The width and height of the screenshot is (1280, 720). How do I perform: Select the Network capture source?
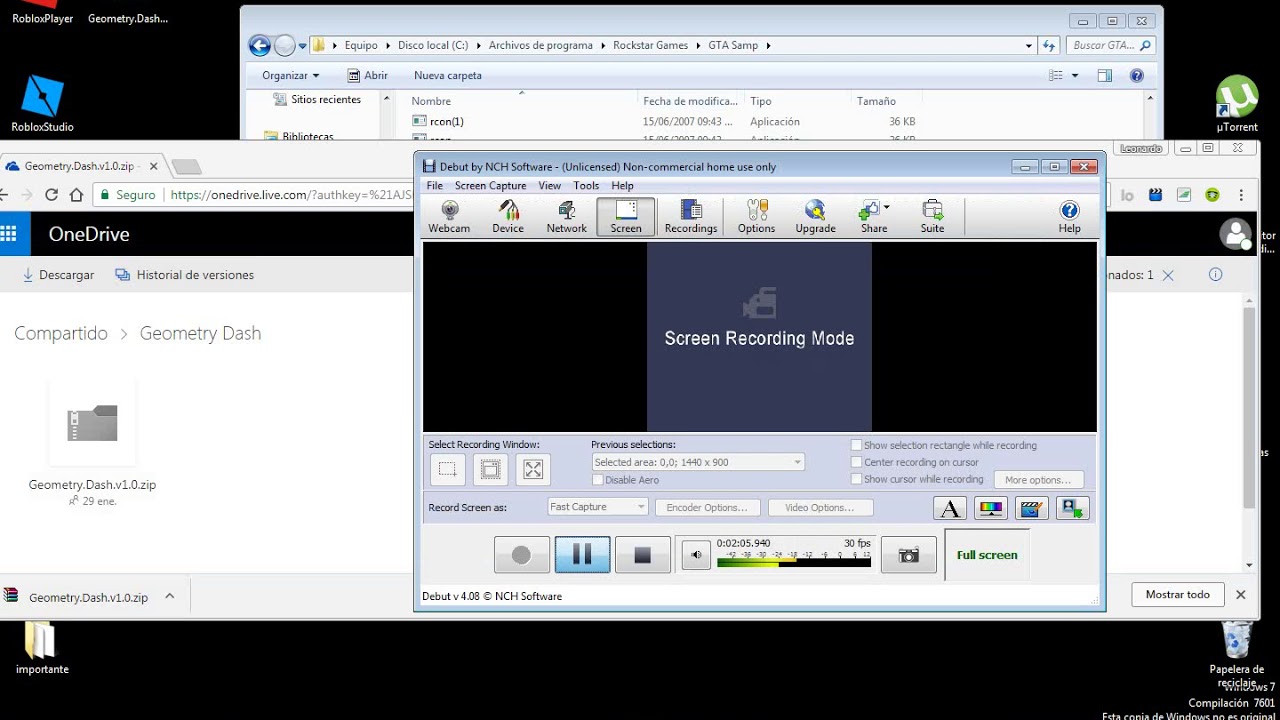[x=566, y=217]
